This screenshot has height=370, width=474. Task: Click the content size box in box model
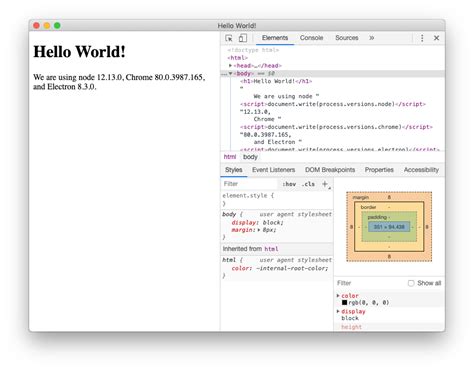tap(389, 227)
